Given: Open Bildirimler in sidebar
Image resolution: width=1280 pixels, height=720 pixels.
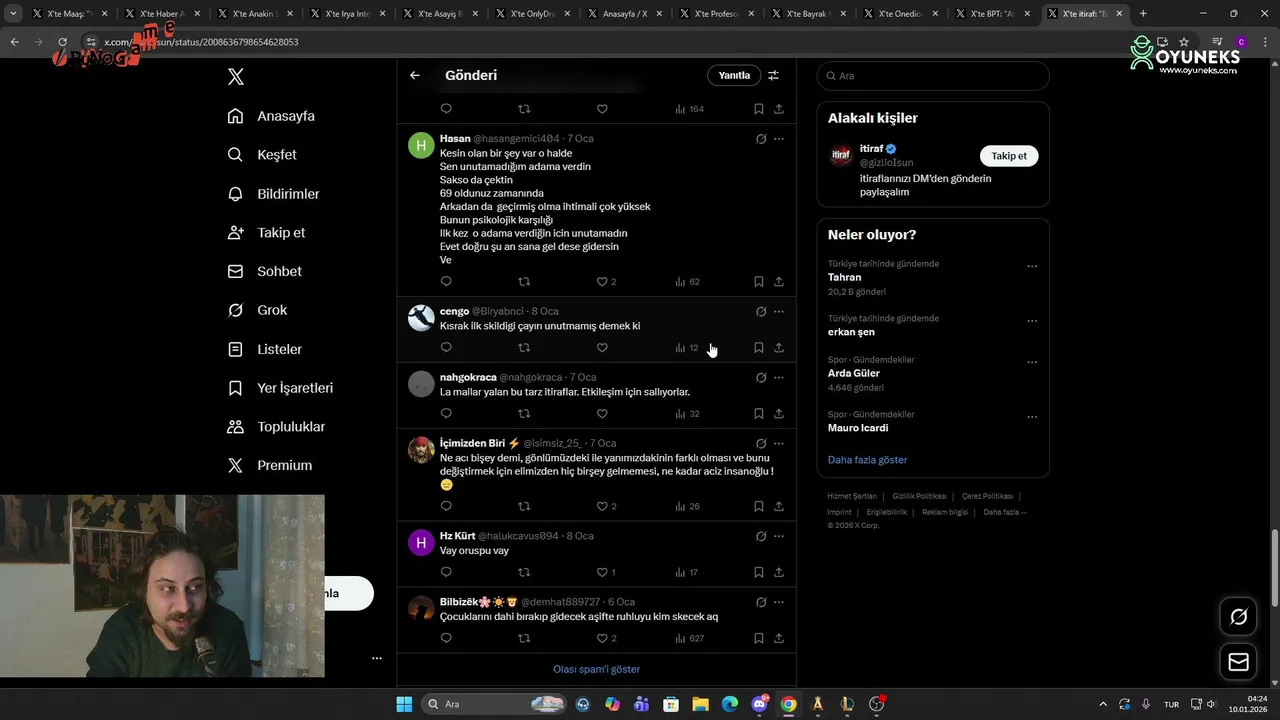Looking at the screenshot, I should tap(273, 194).
